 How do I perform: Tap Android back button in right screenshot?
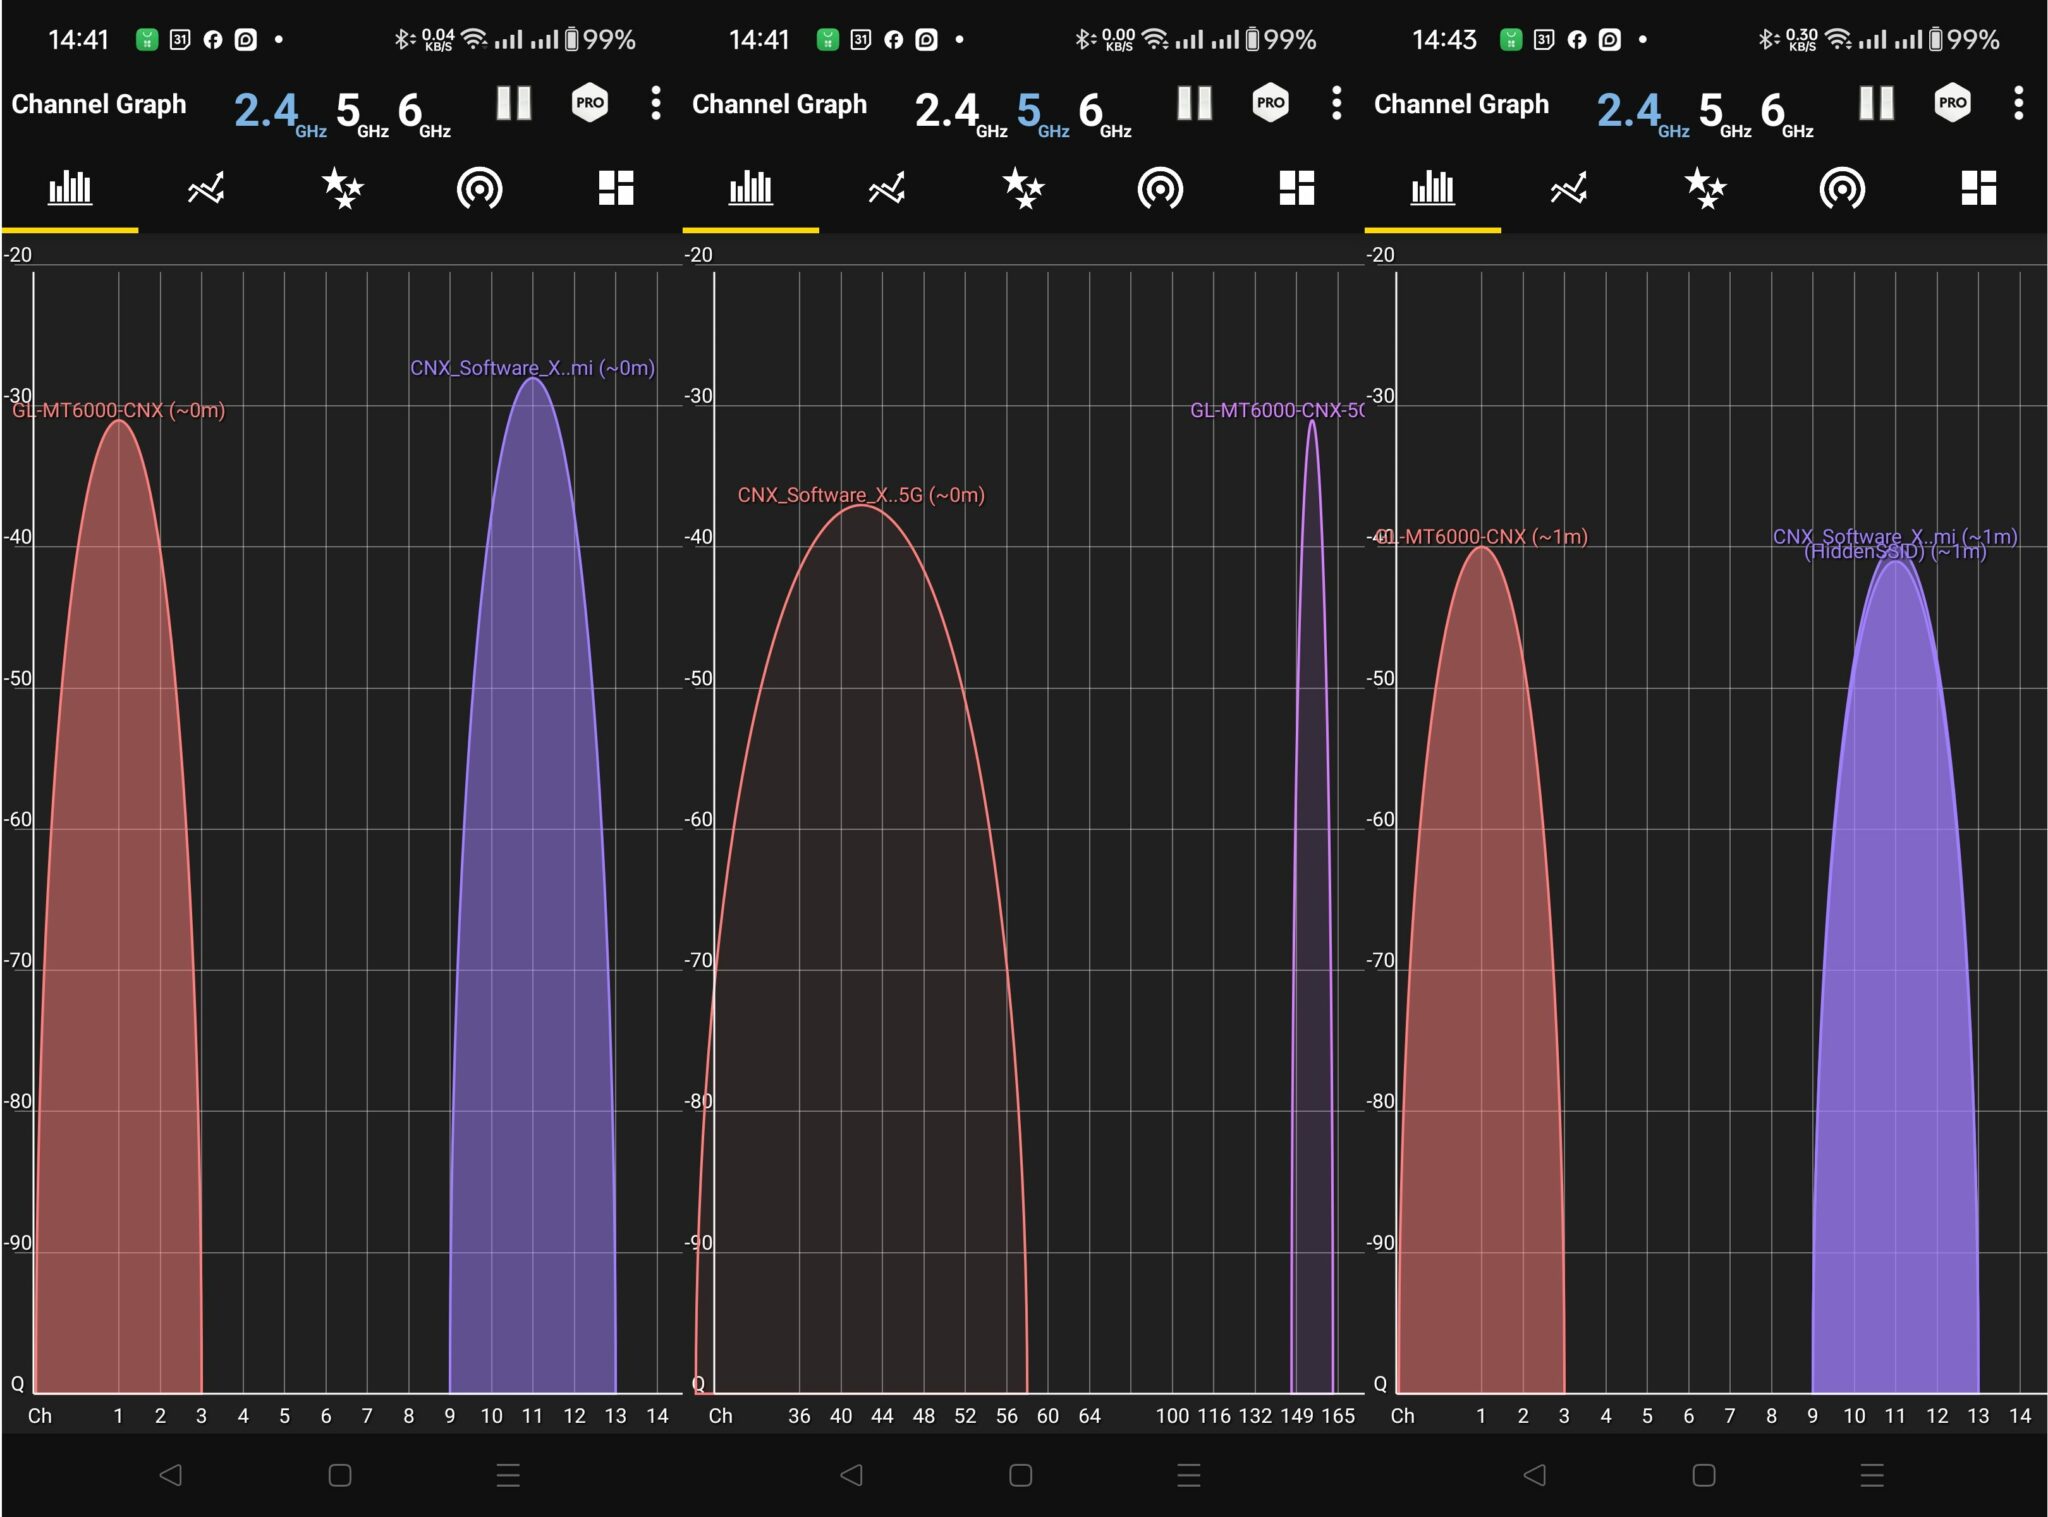[1535, 1474]
